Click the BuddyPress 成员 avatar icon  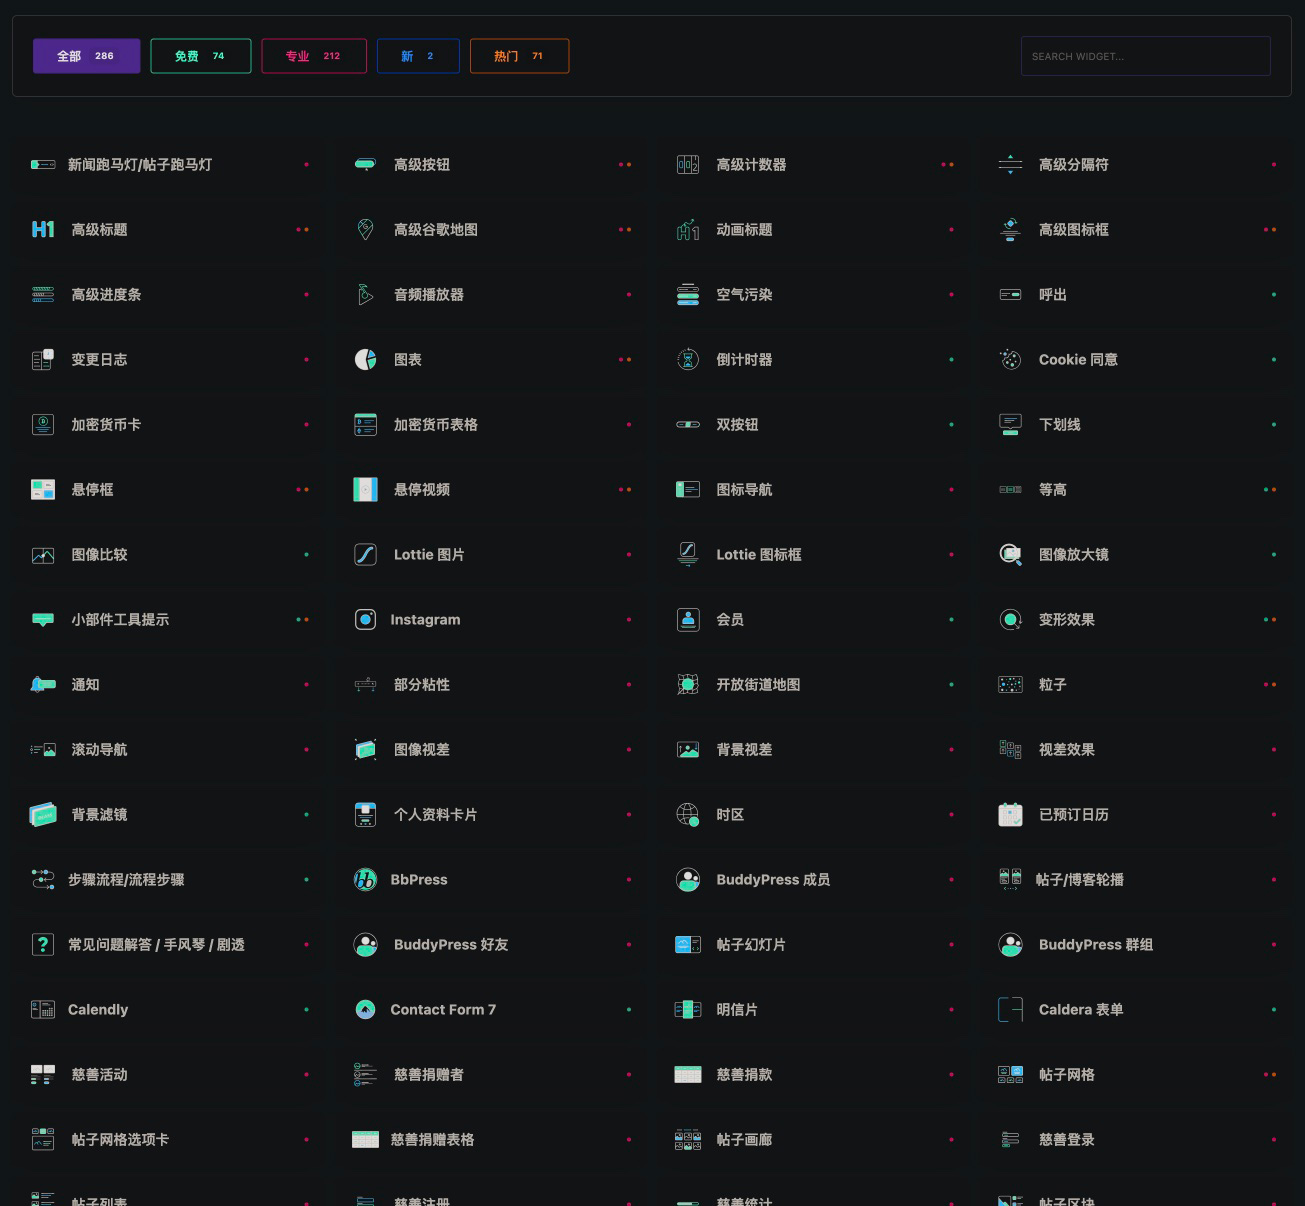(x=688, y=879)
